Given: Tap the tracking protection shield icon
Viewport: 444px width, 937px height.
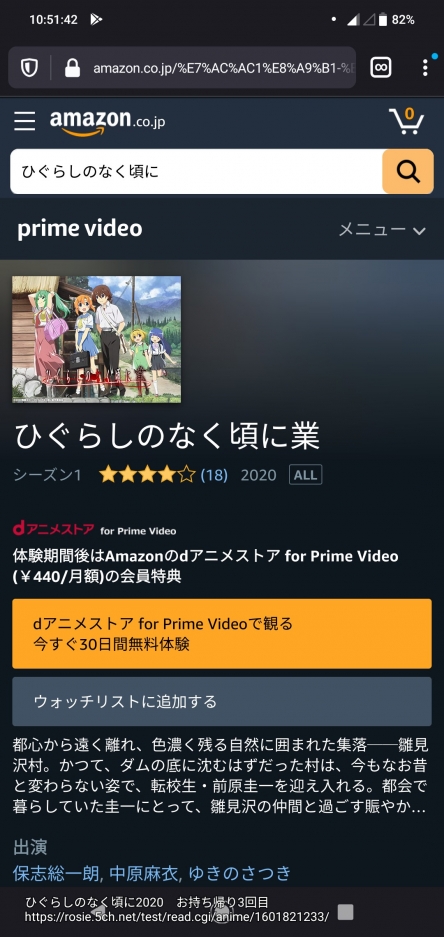Looking at the screenshot, I should [x=29, y=68].
